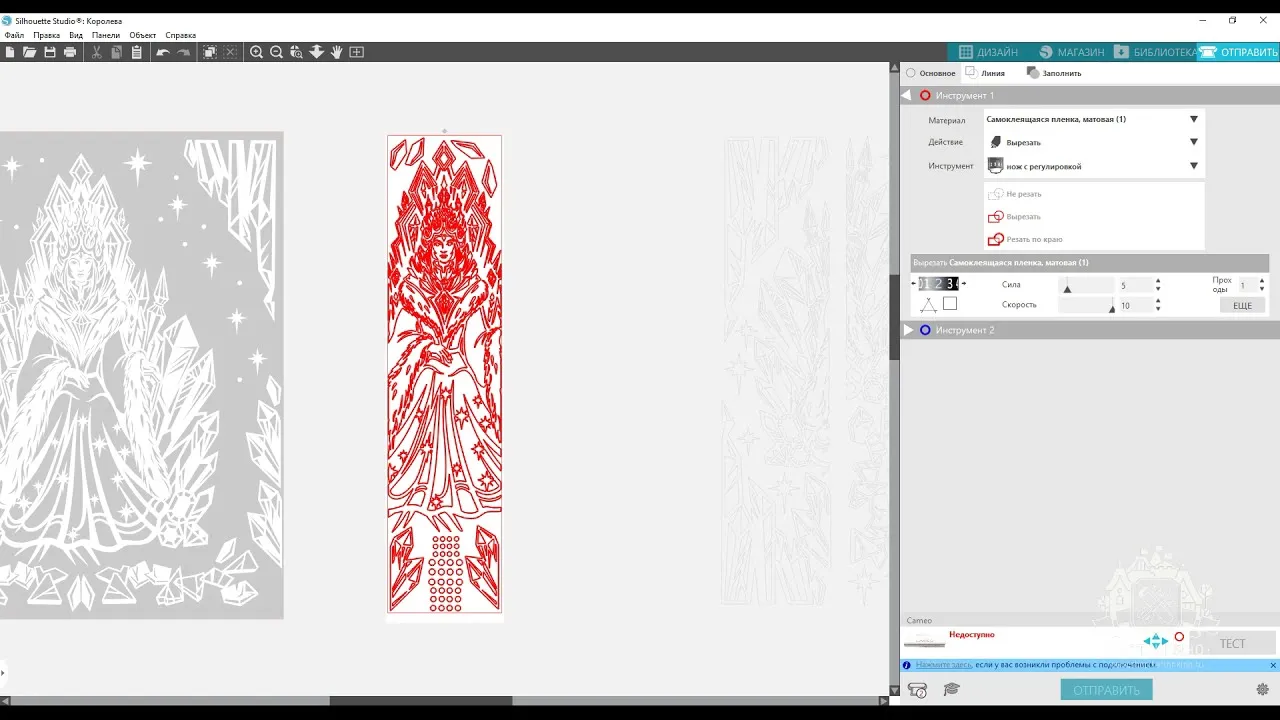1280x720 pixels.
Task: Open the Материал dropdown
Action: pyautogui.click(x=1094, y=119)
